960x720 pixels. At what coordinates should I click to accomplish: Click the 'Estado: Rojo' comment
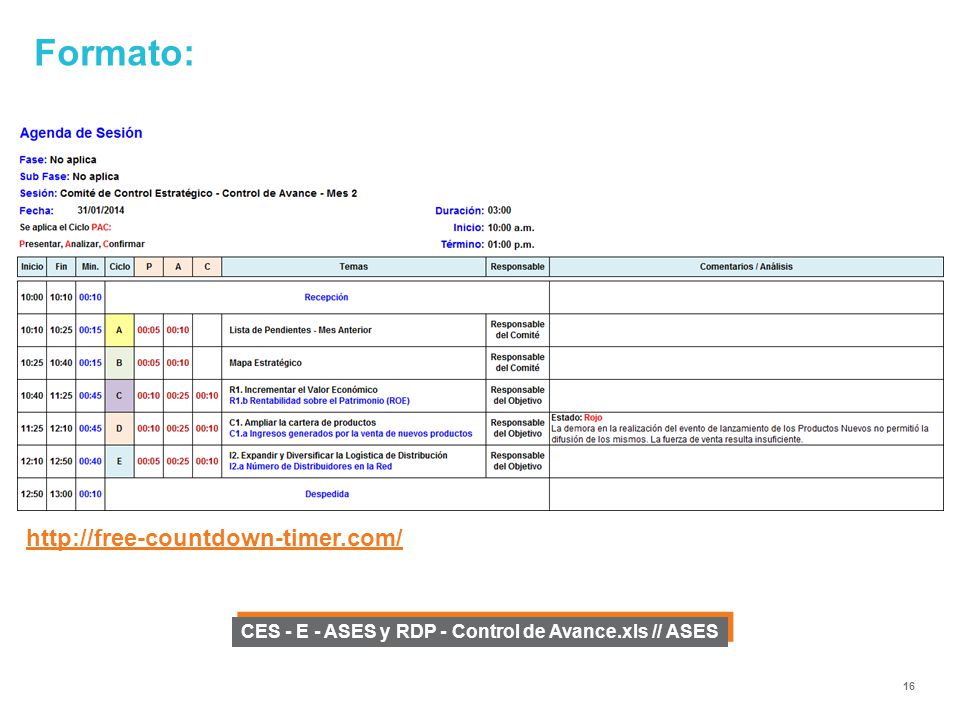[x=577, y=418]
